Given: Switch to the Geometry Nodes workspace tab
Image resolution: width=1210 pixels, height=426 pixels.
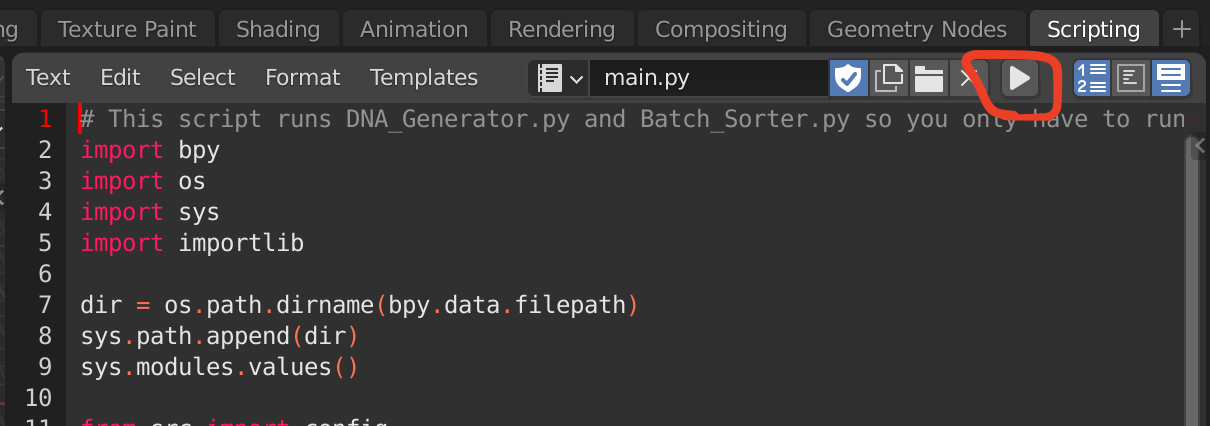Looking at the screenshot, I should click(x=917, y=29).
